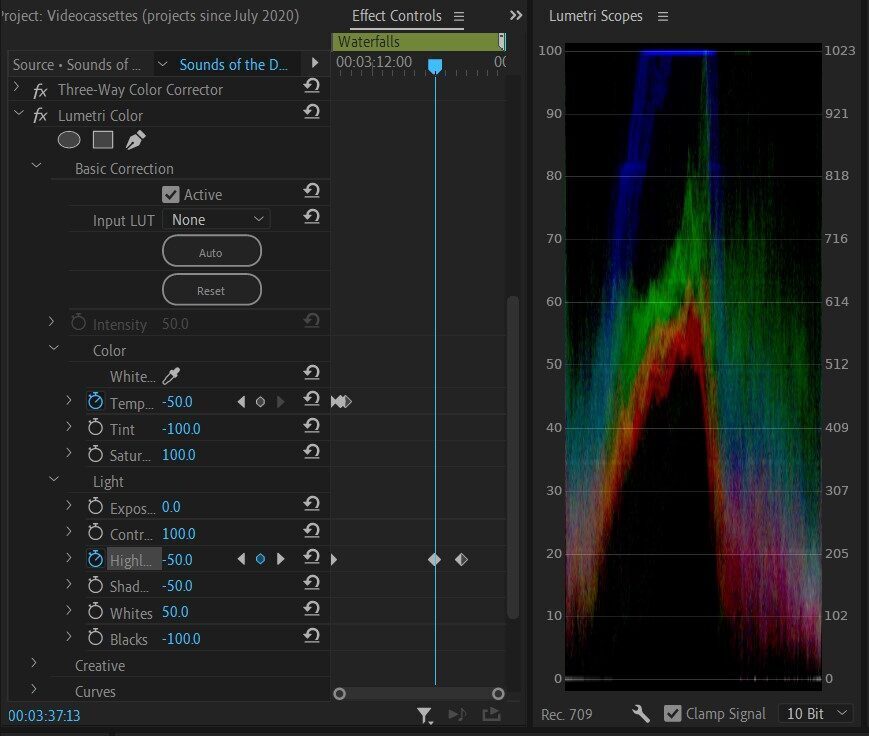Expand the Three-Way Color Corrector effect
This screenshot has width=869, height=736.
16,86
